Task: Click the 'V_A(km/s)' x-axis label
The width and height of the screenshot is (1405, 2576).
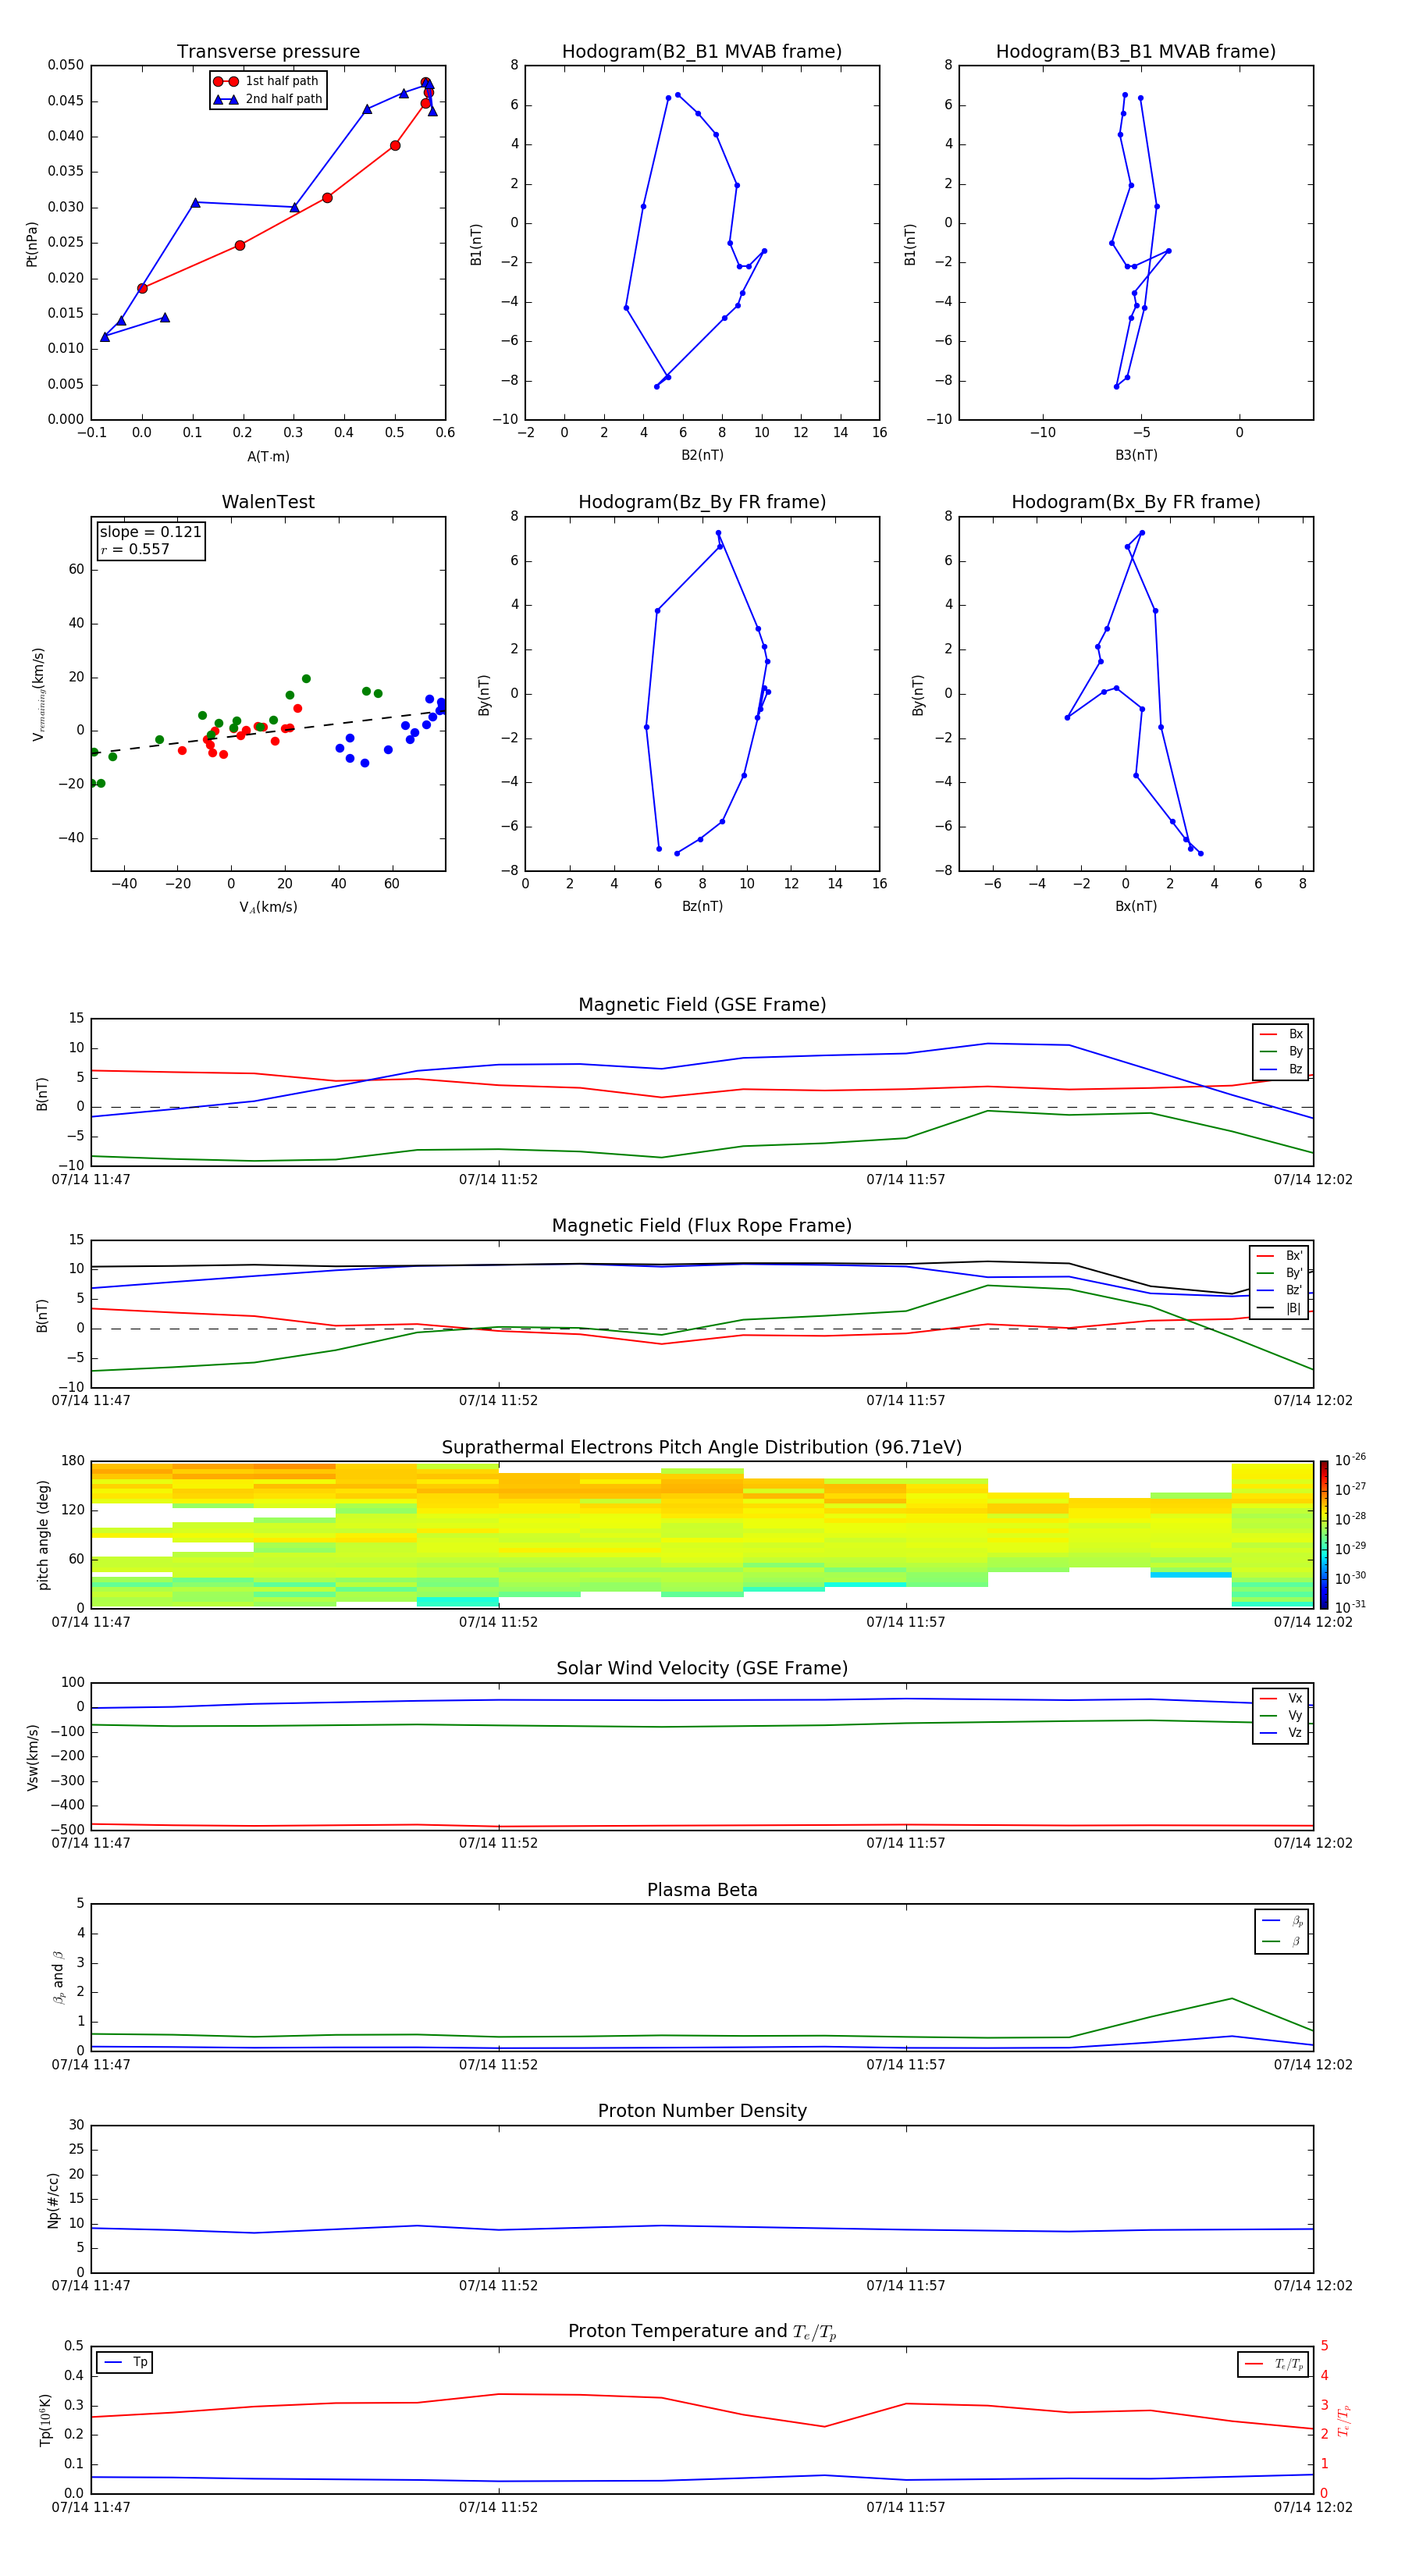Action: [x=268, y=907]
